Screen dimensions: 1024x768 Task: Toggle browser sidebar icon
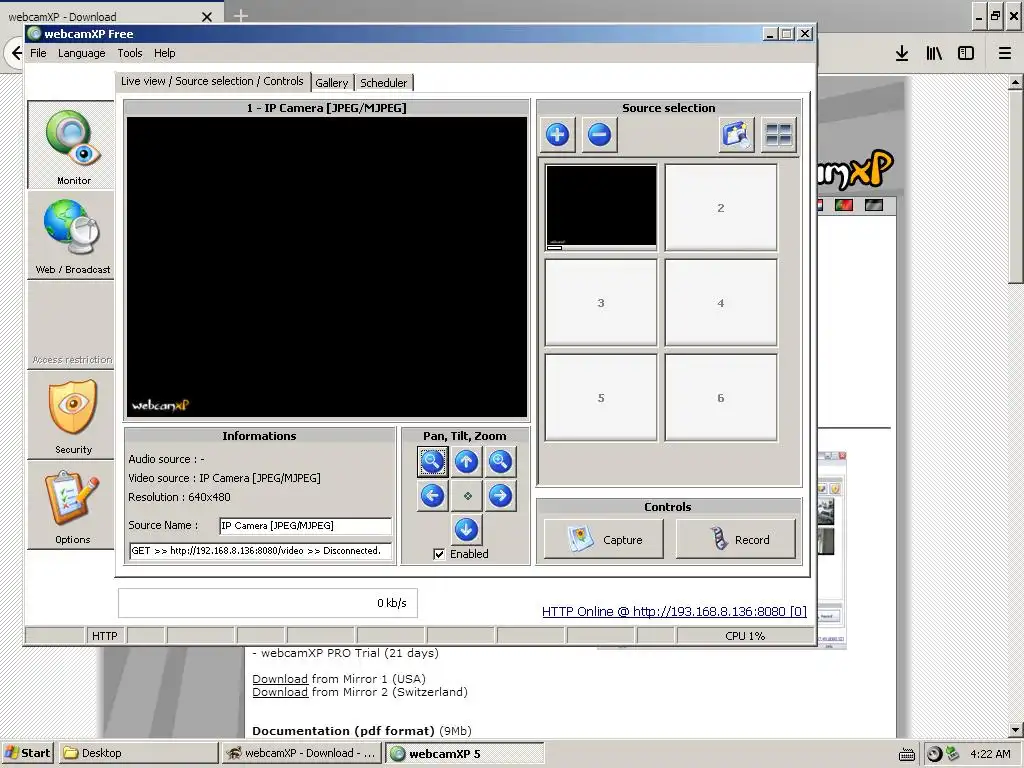[966, 54]
